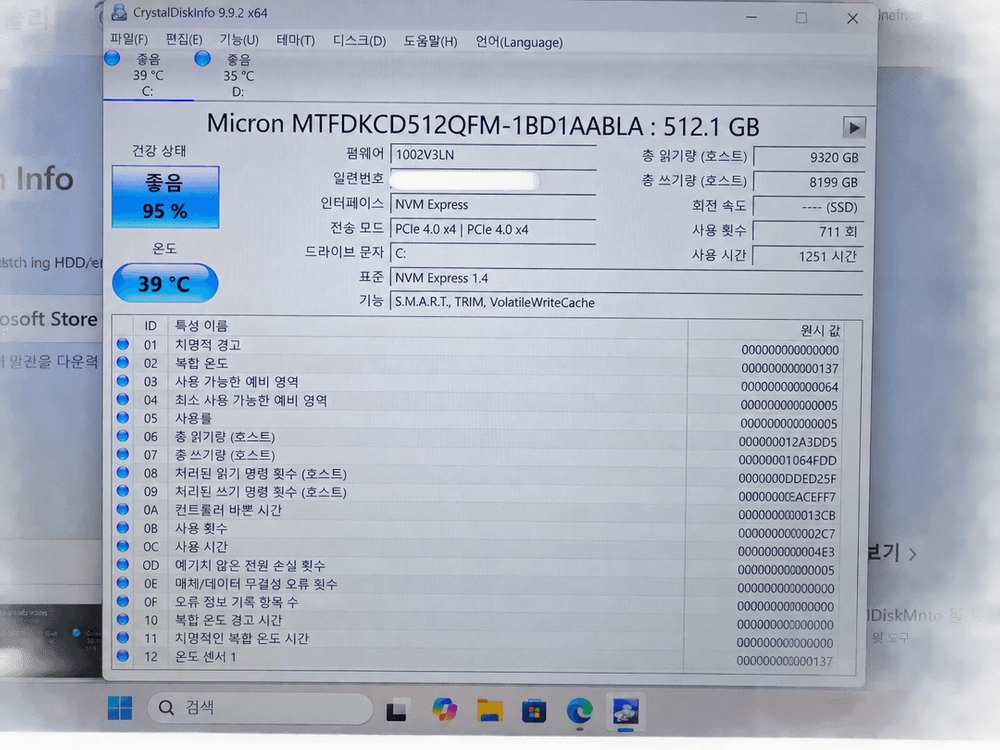
Task: Open Task View from the taskbar
Action: (x=397, y=710)
